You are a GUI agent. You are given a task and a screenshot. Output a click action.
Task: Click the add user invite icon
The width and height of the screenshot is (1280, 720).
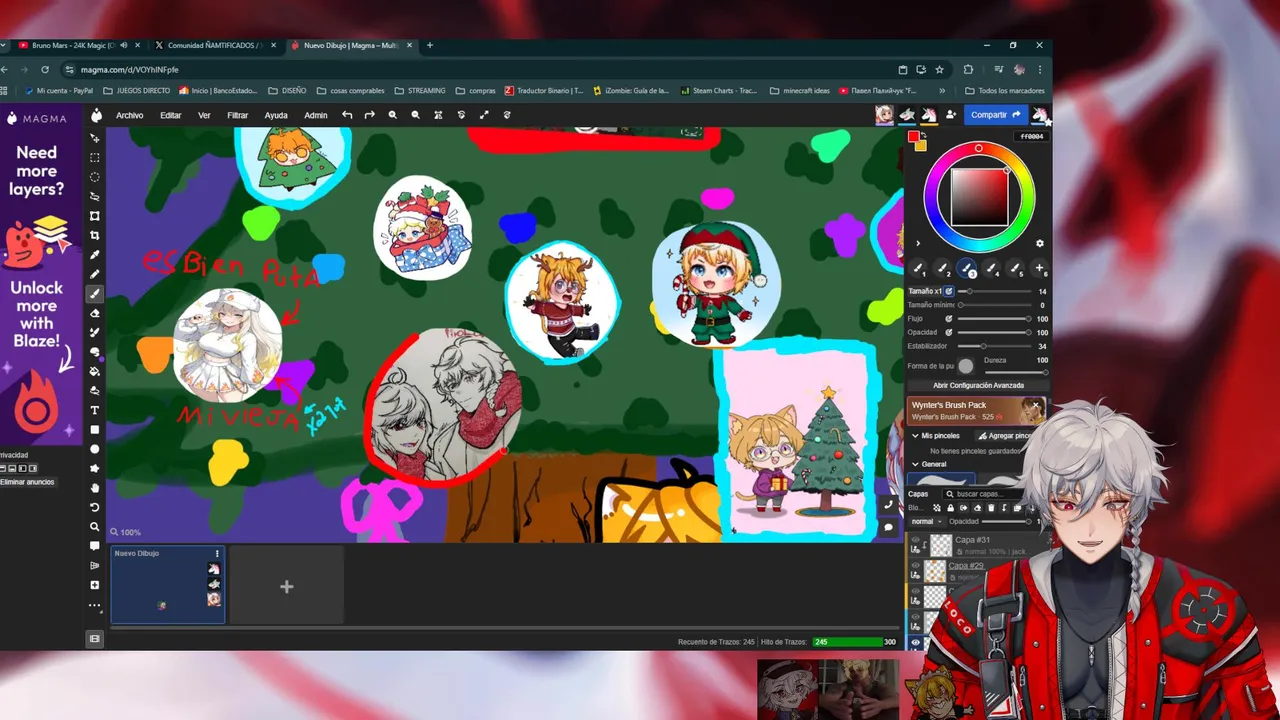click(x=951, y=115)
